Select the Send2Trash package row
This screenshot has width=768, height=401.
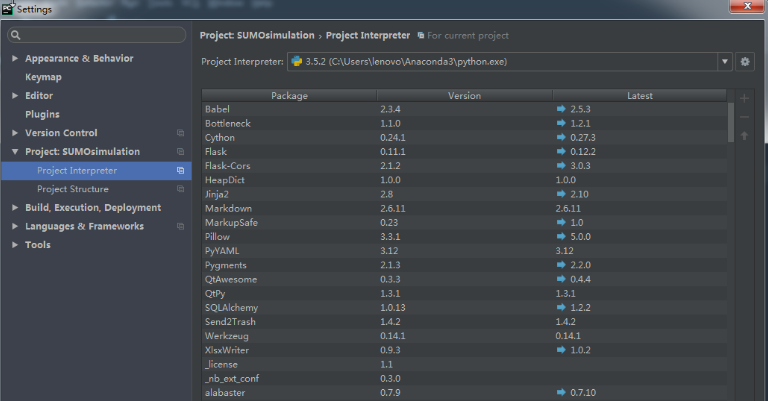click(x=464, y=322)
